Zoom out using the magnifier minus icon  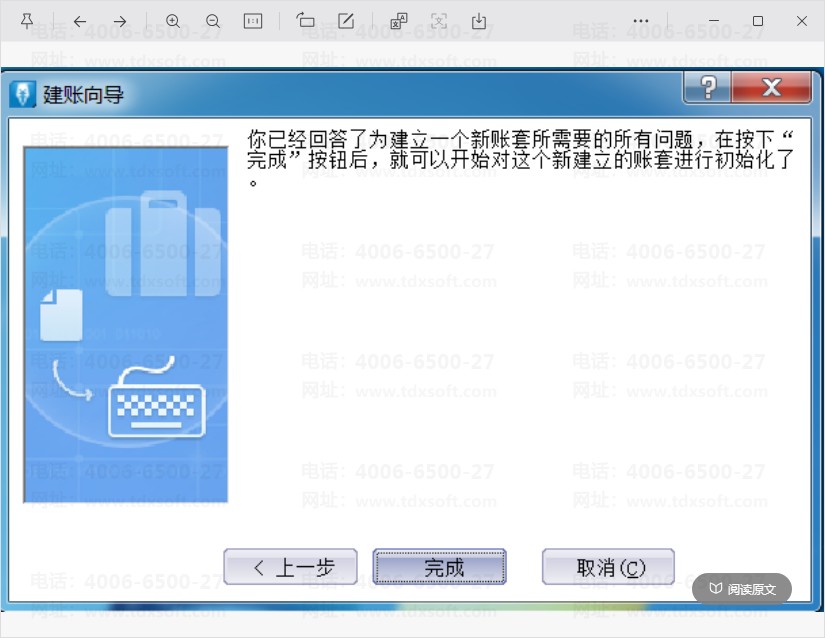pos(213,21)
